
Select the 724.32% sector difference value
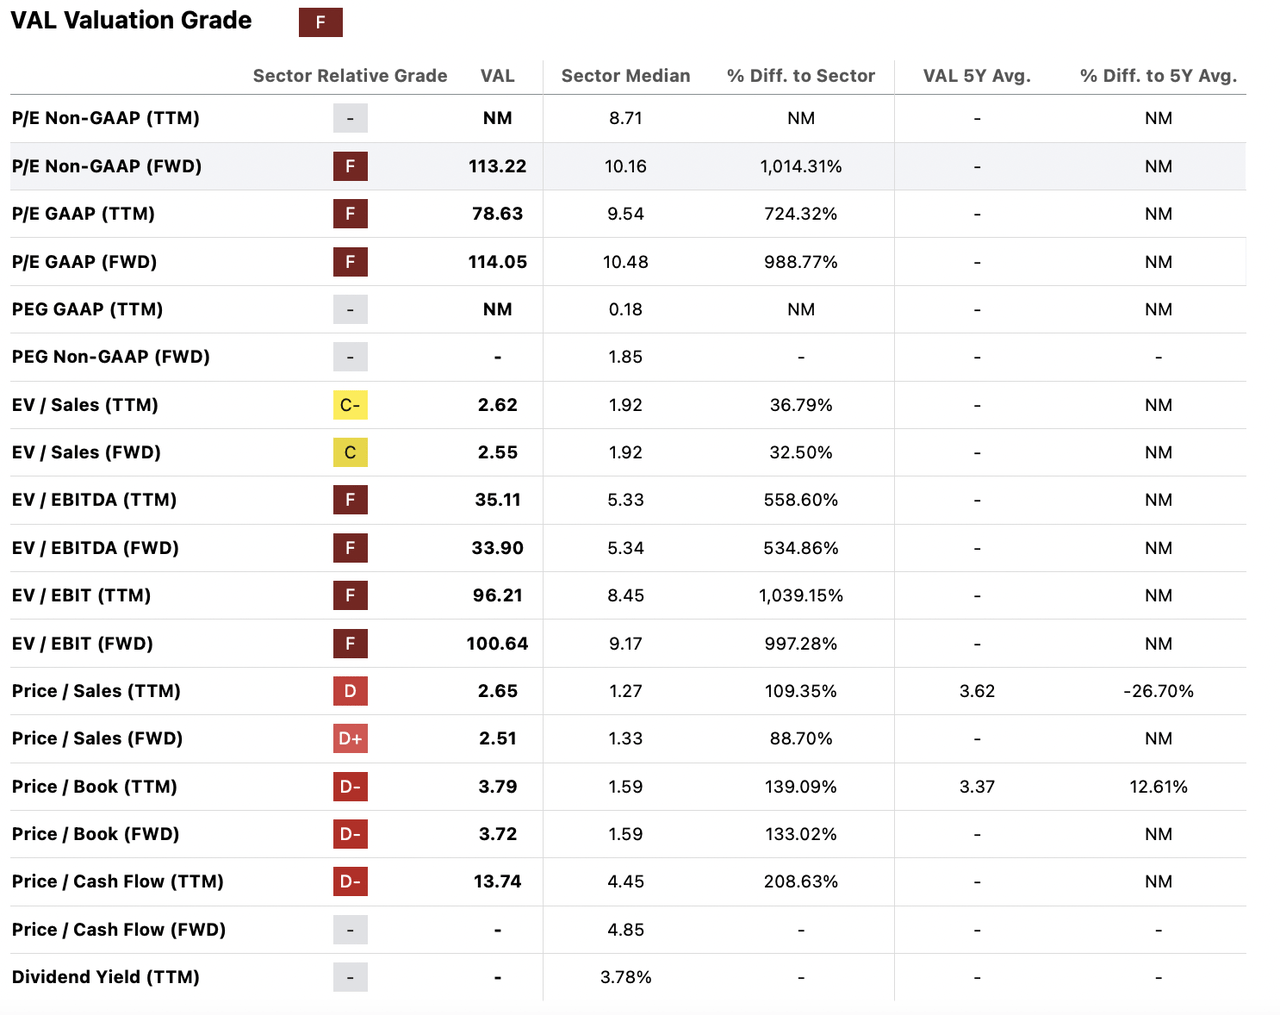point(801,214)
